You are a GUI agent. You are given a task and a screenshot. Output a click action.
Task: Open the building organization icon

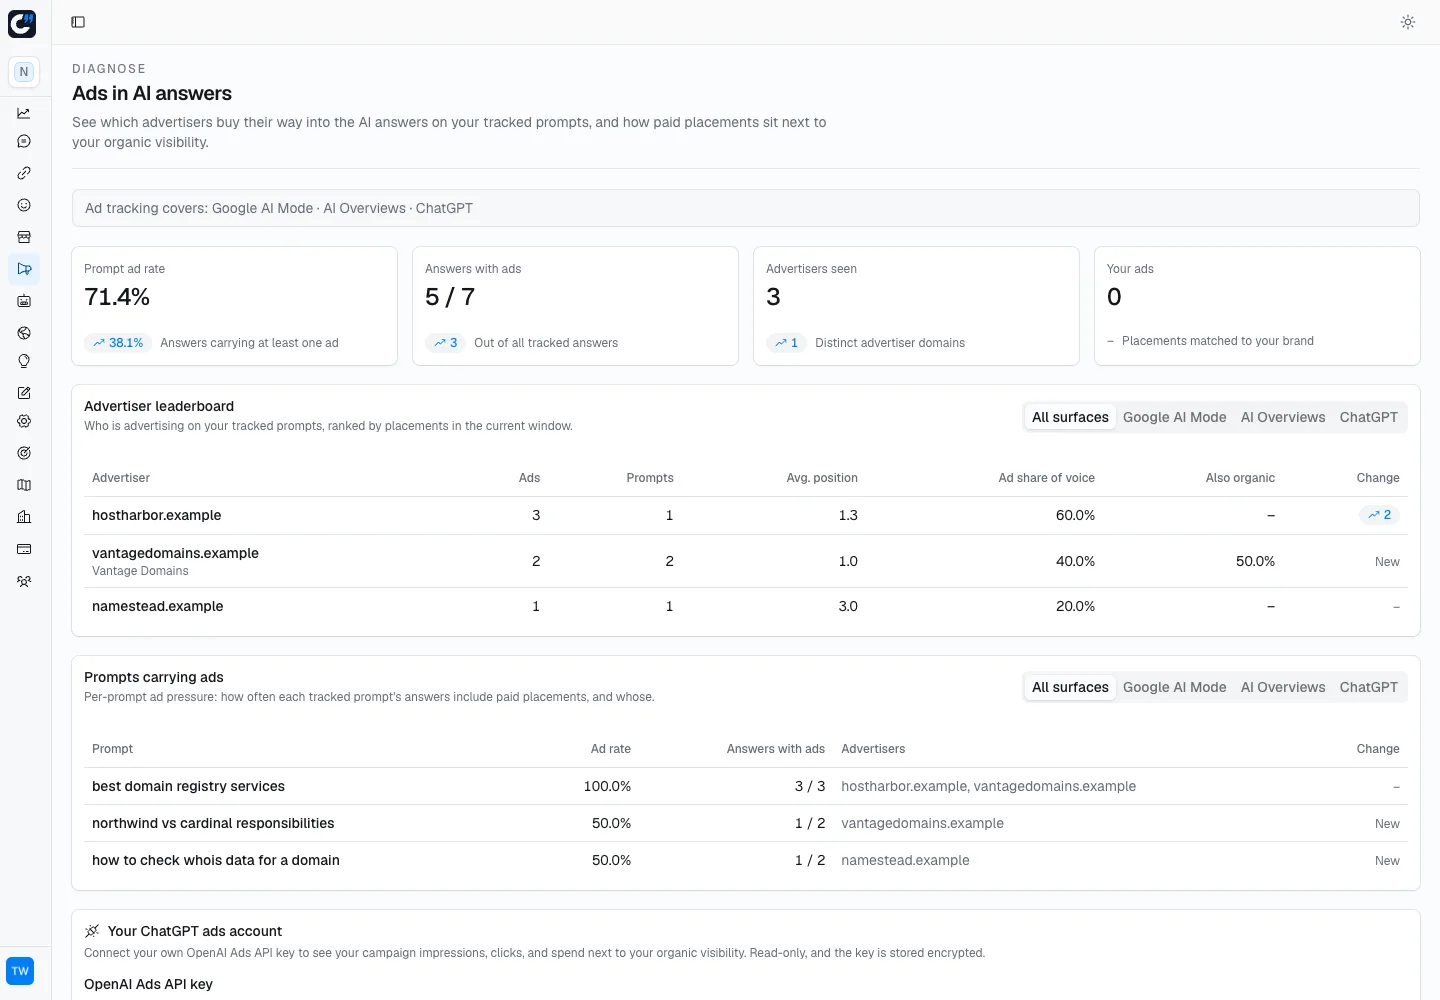(24, 517)
